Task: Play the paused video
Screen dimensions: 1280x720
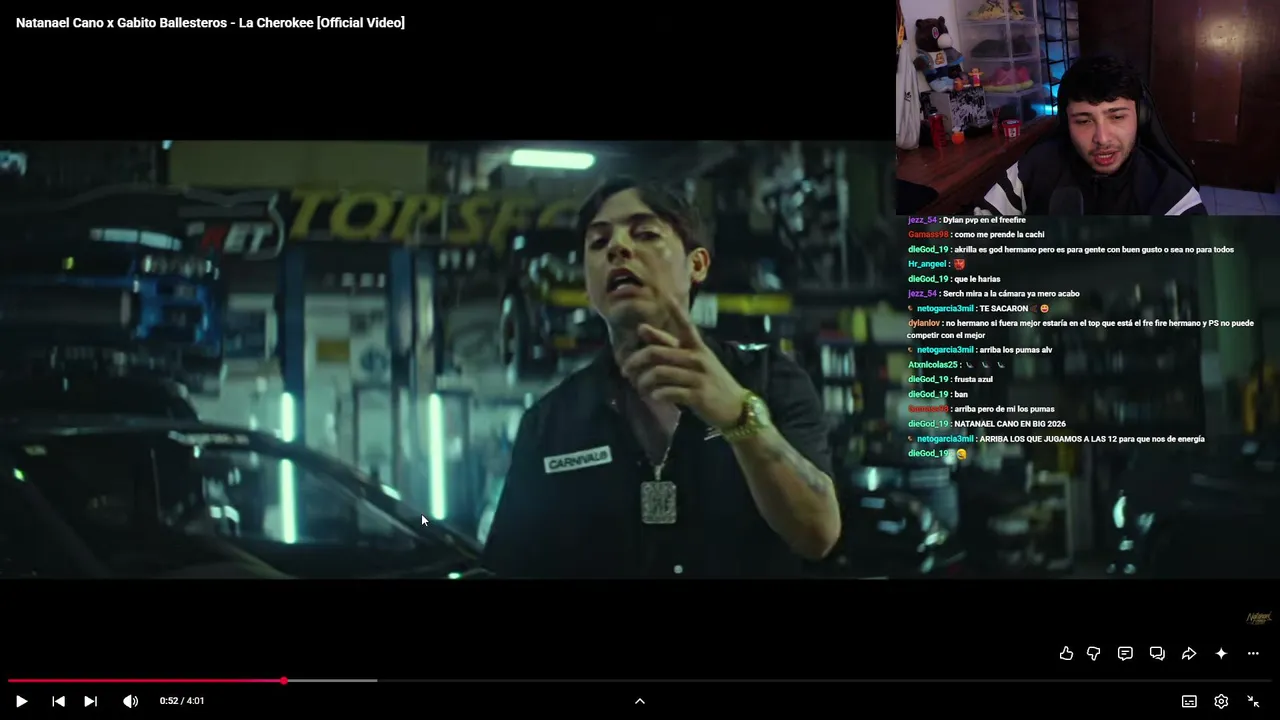Action: click(x=21, y=701)
